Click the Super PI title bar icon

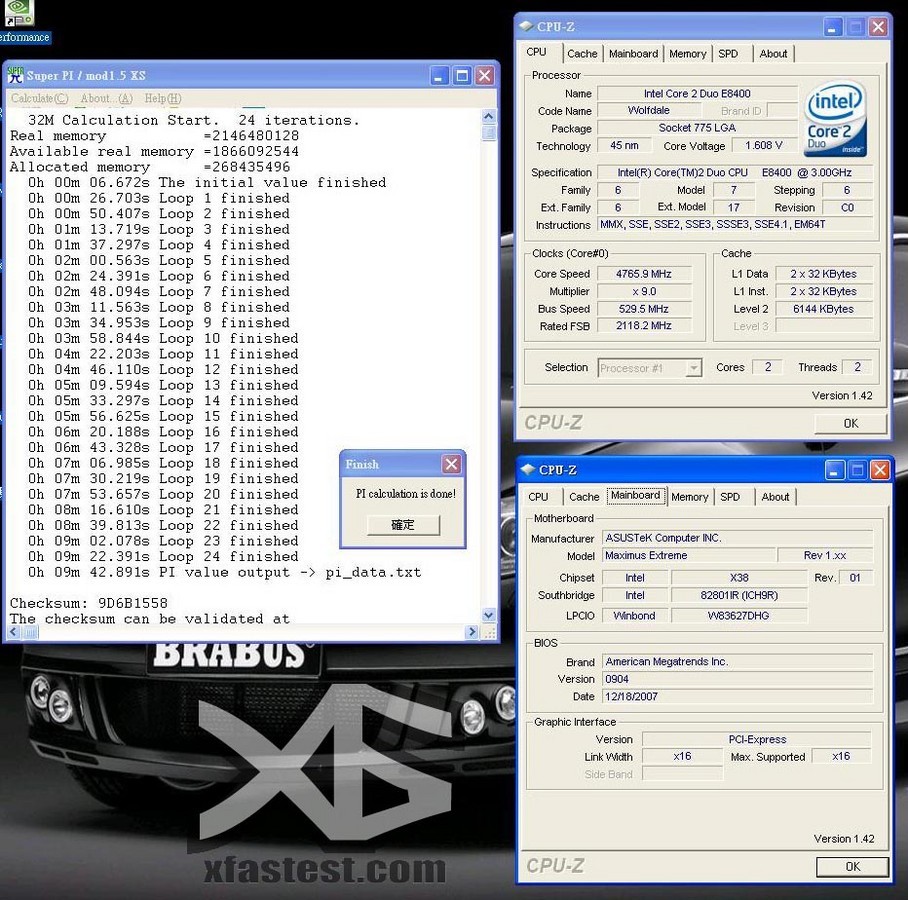[x=15, y=75]
